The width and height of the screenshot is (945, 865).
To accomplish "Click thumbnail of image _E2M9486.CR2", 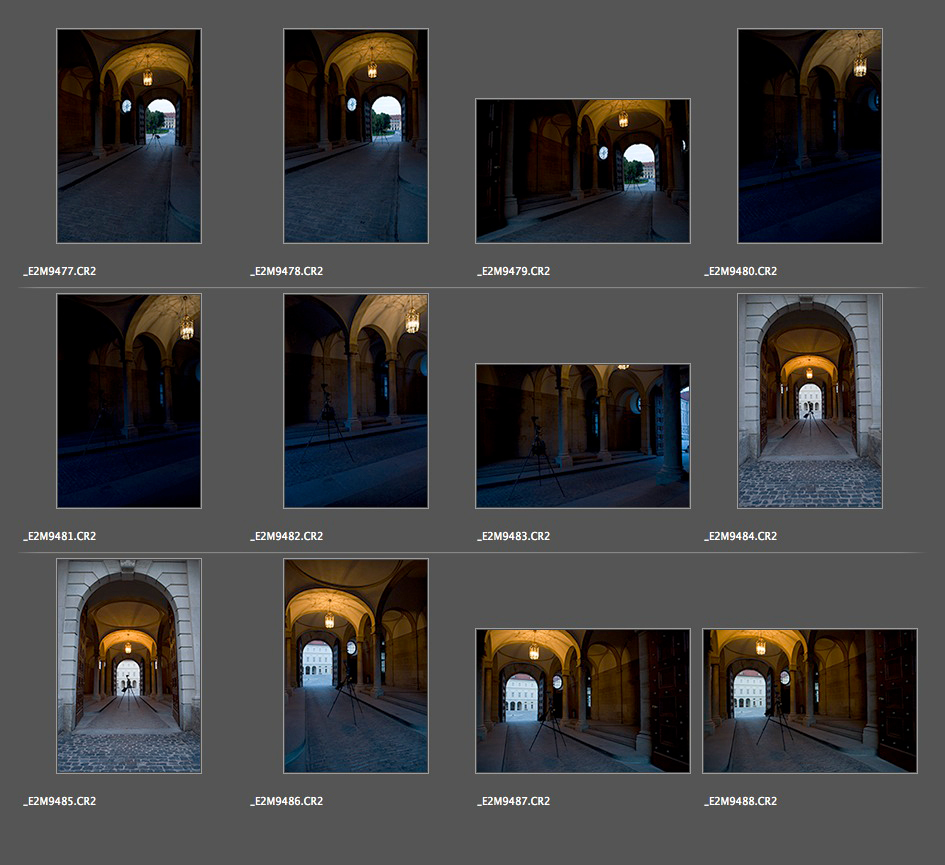I will 356,666.
